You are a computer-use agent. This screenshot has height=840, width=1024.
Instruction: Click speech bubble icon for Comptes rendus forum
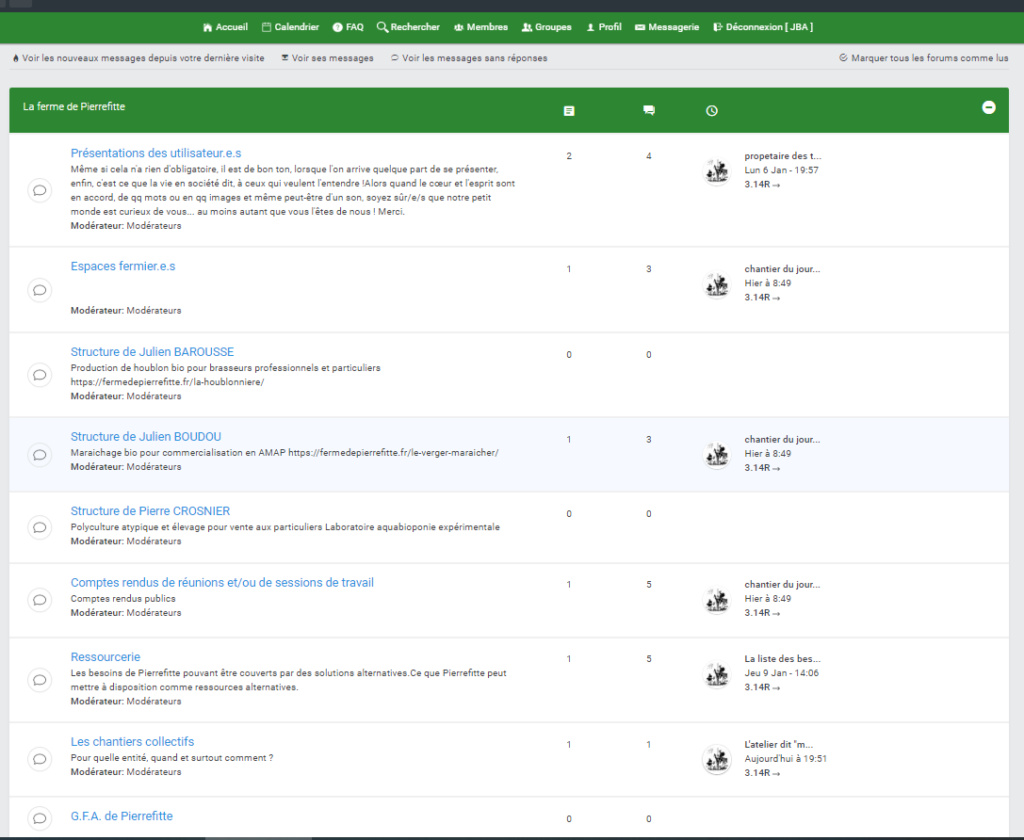point(40,600)
